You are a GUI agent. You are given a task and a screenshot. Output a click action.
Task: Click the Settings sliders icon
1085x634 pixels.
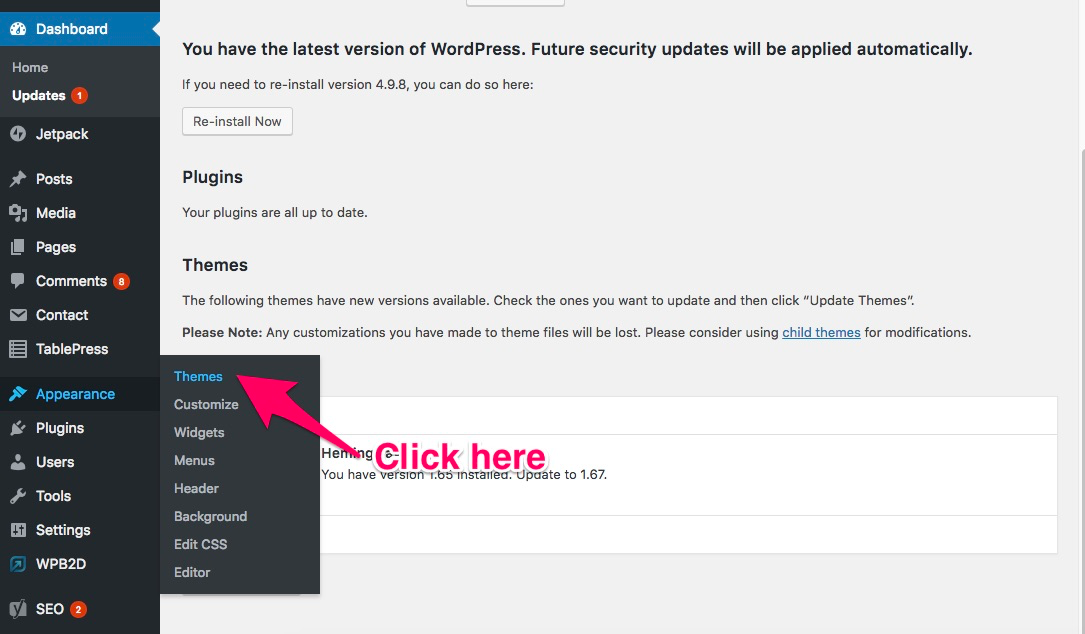pyautogui.click(x=18, y=530)
